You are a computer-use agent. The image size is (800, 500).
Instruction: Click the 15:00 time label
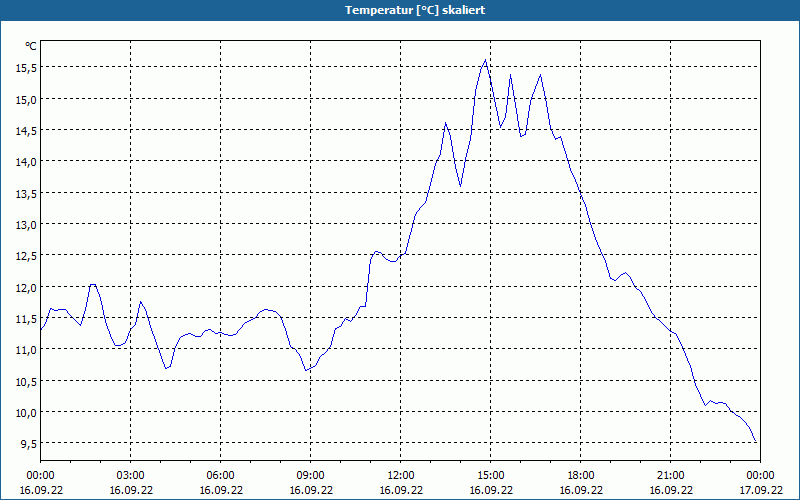point(490,476)
